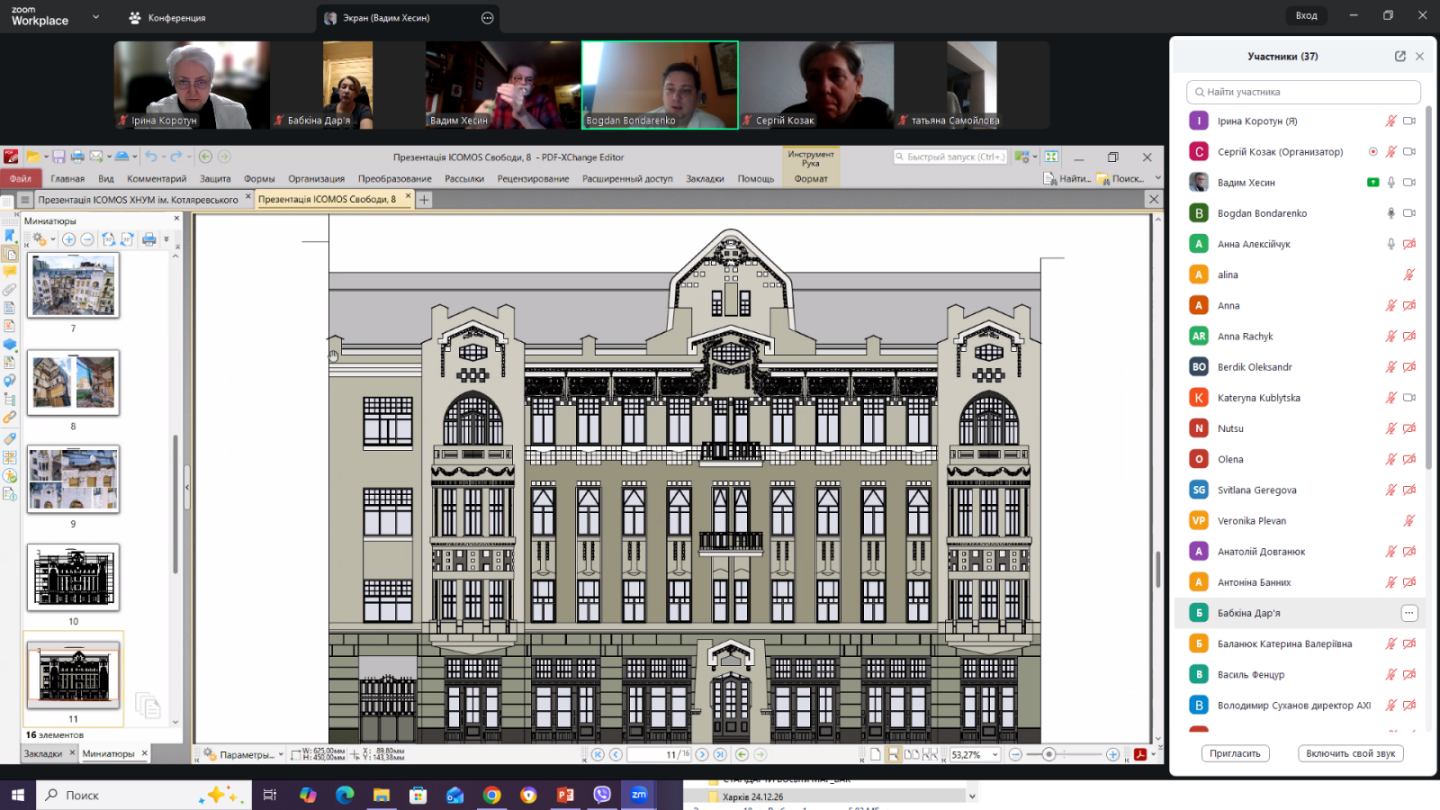Image resolution: width=1440 pixels, height=810 pixels.
Task: Click the scanner icon in the quick toolbar
Action: pyautogui.click(x=121, y=156)
